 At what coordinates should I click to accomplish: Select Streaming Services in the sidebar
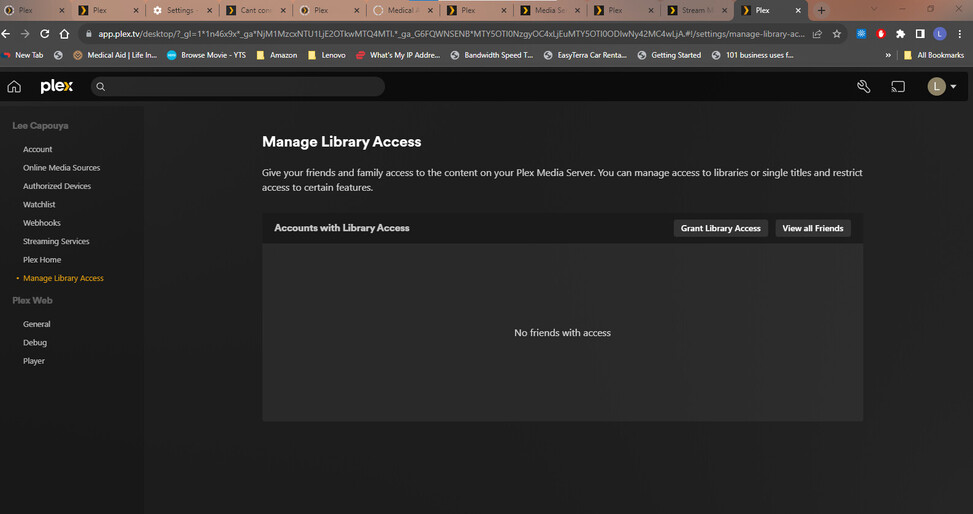[x=56, y=241]
